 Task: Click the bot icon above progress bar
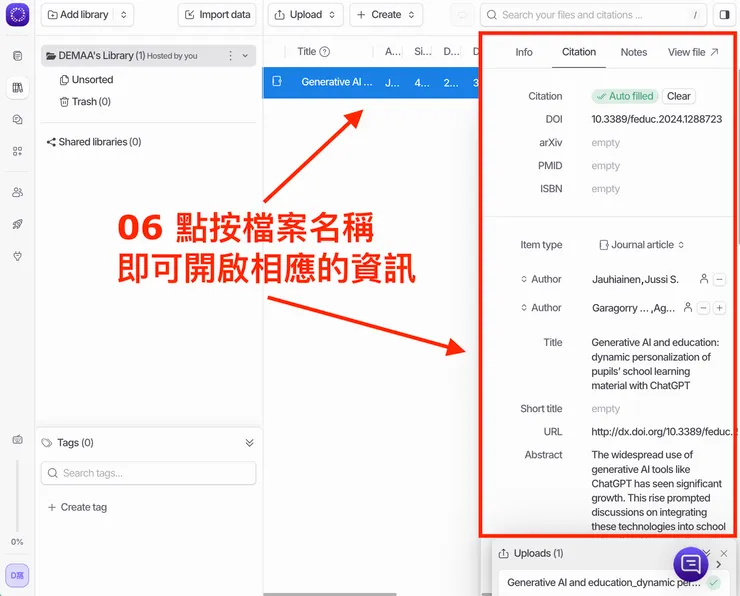click(x=17, y=439)
